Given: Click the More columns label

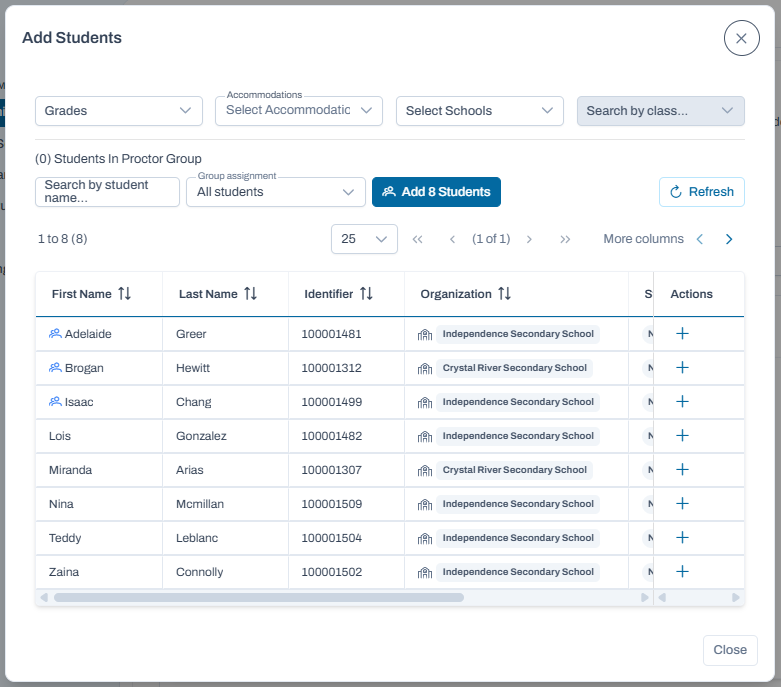Looking at the screenshot, I should click(x=644, y=239).
